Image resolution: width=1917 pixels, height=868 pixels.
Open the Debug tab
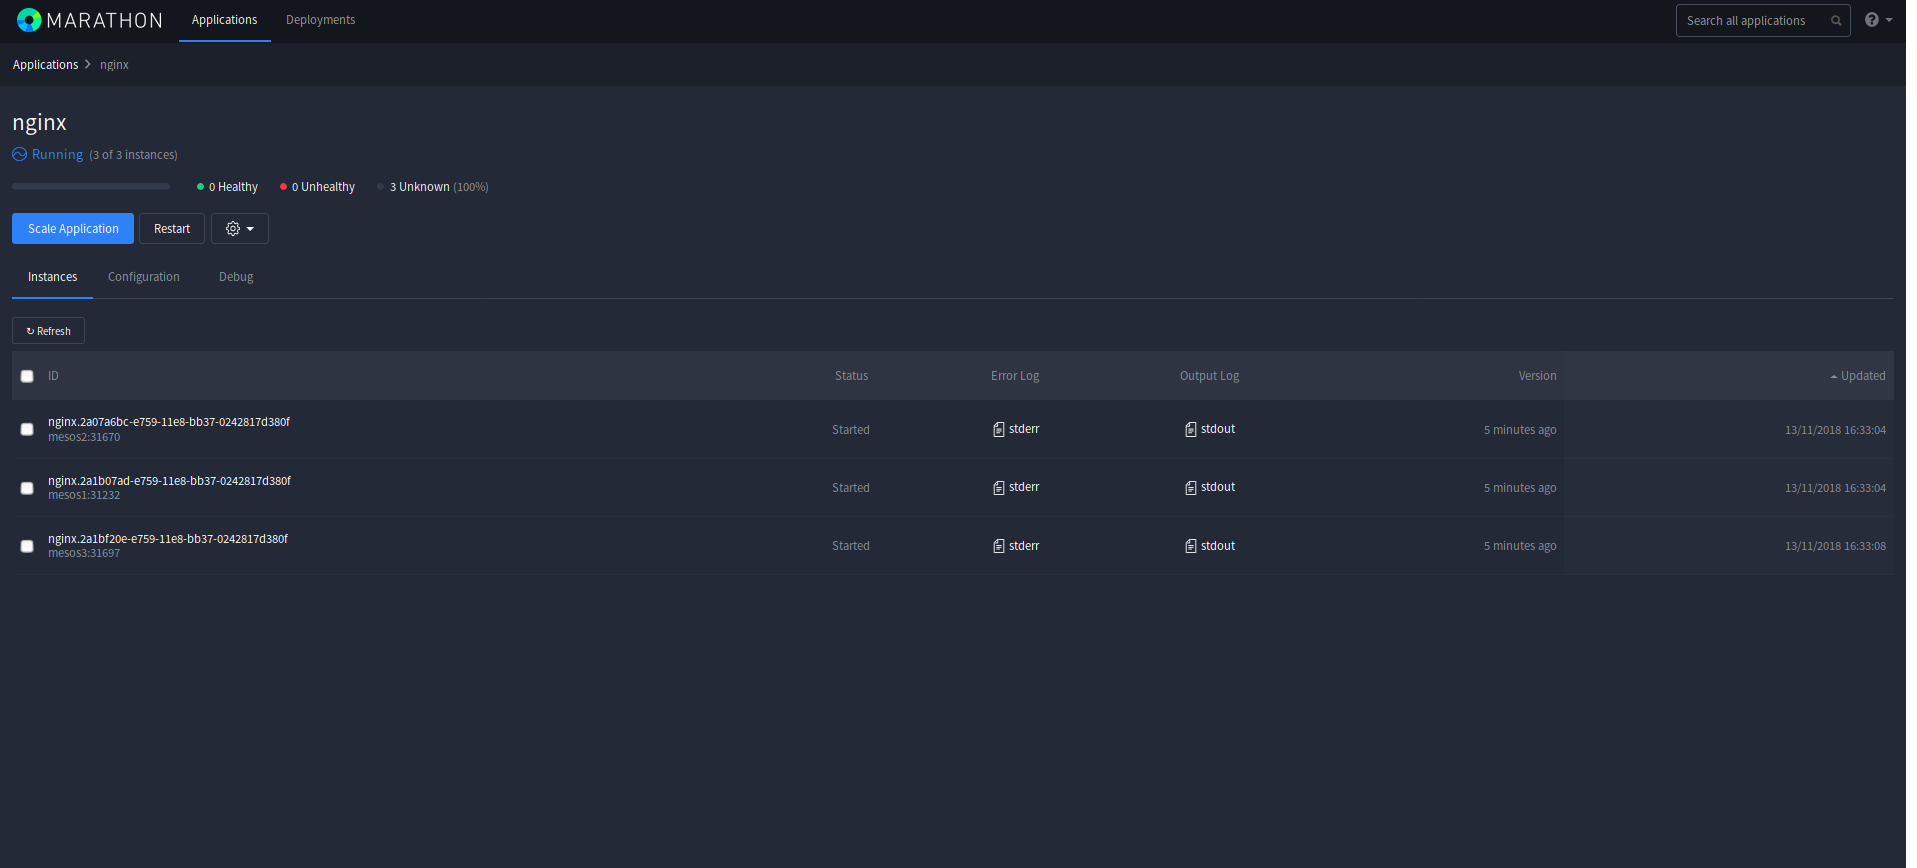pyautogui.click(x=236, y=277)
